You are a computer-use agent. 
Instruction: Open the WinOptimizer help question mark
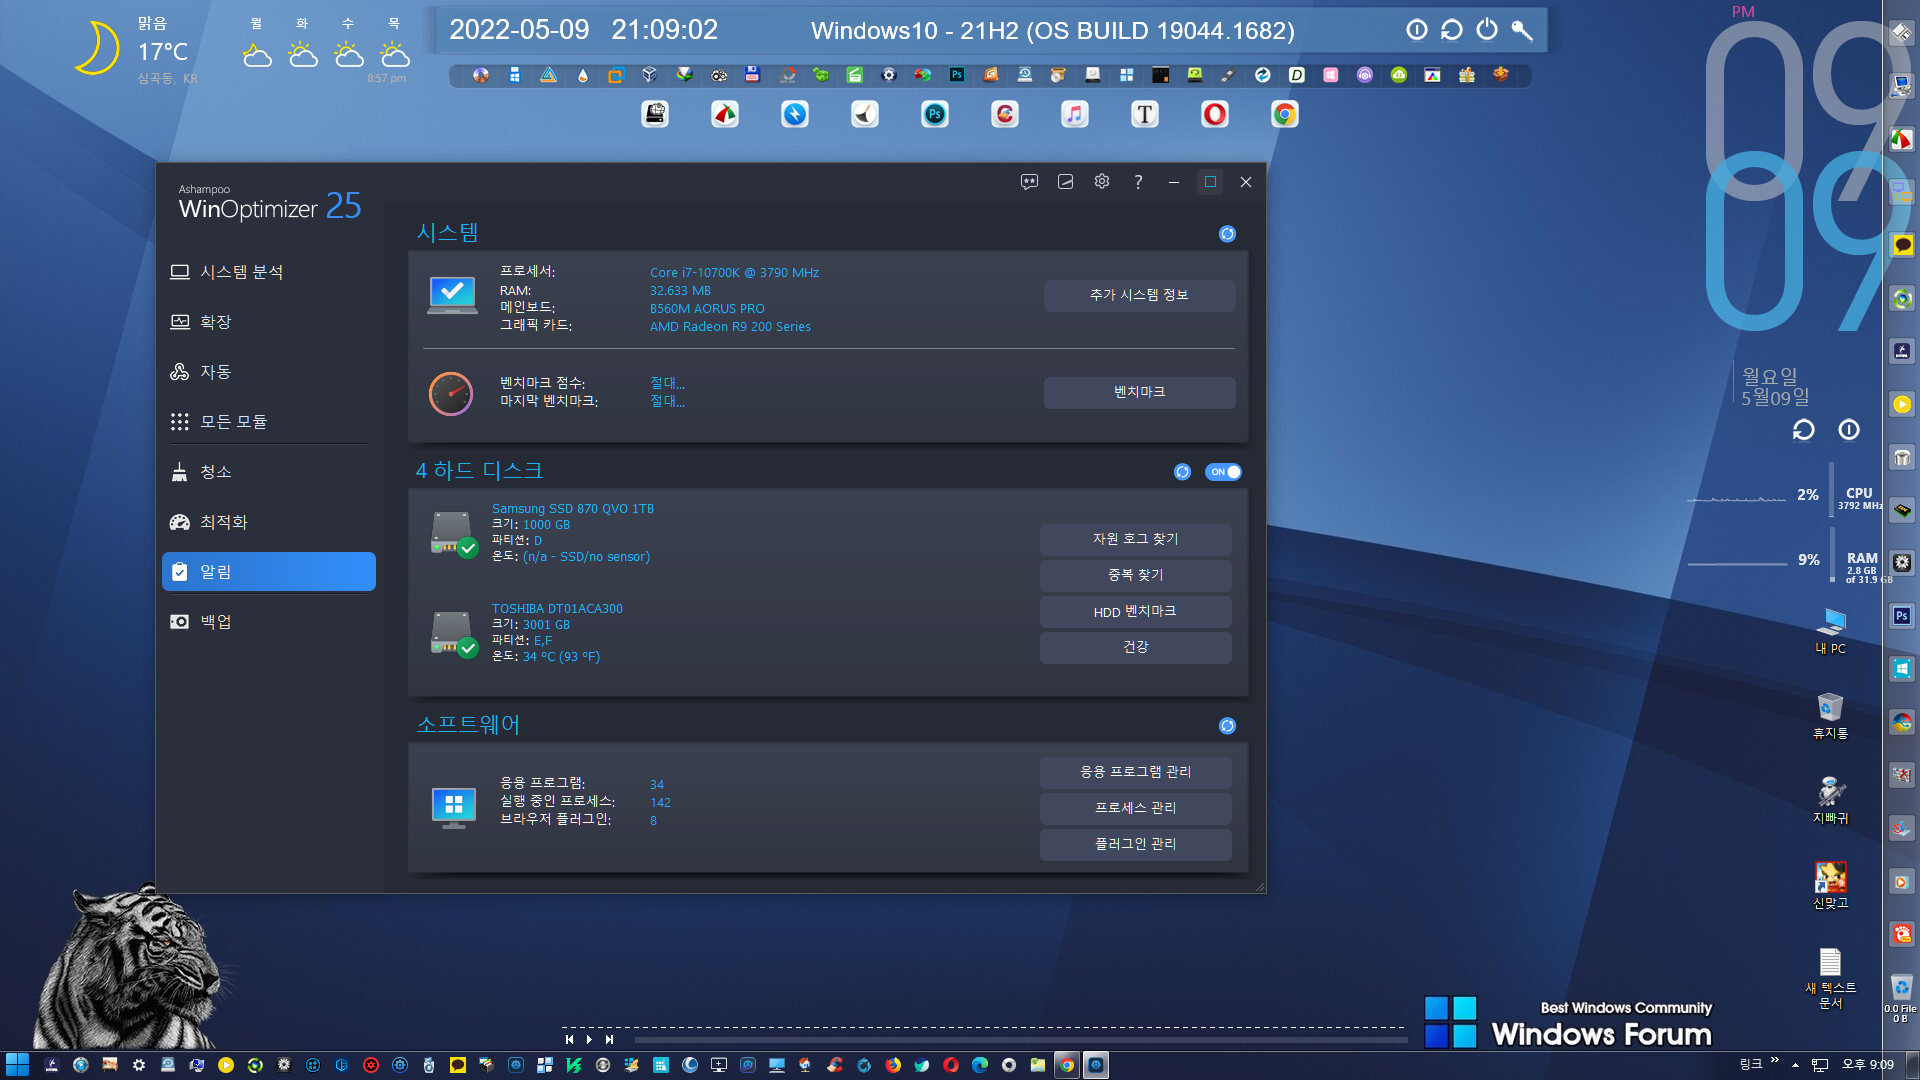click(x=1138, y=182)
